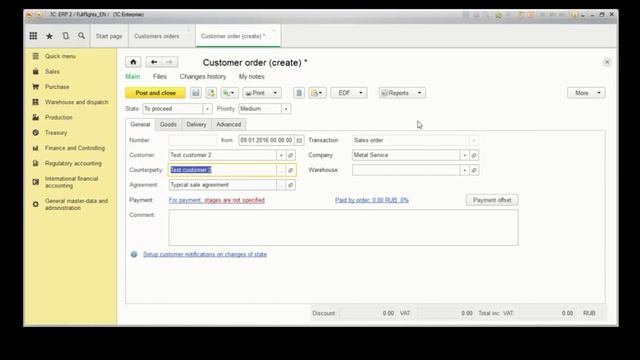Go to home page icon
Image resolution: width=640 pixels, height=360 pixels.
133,62
